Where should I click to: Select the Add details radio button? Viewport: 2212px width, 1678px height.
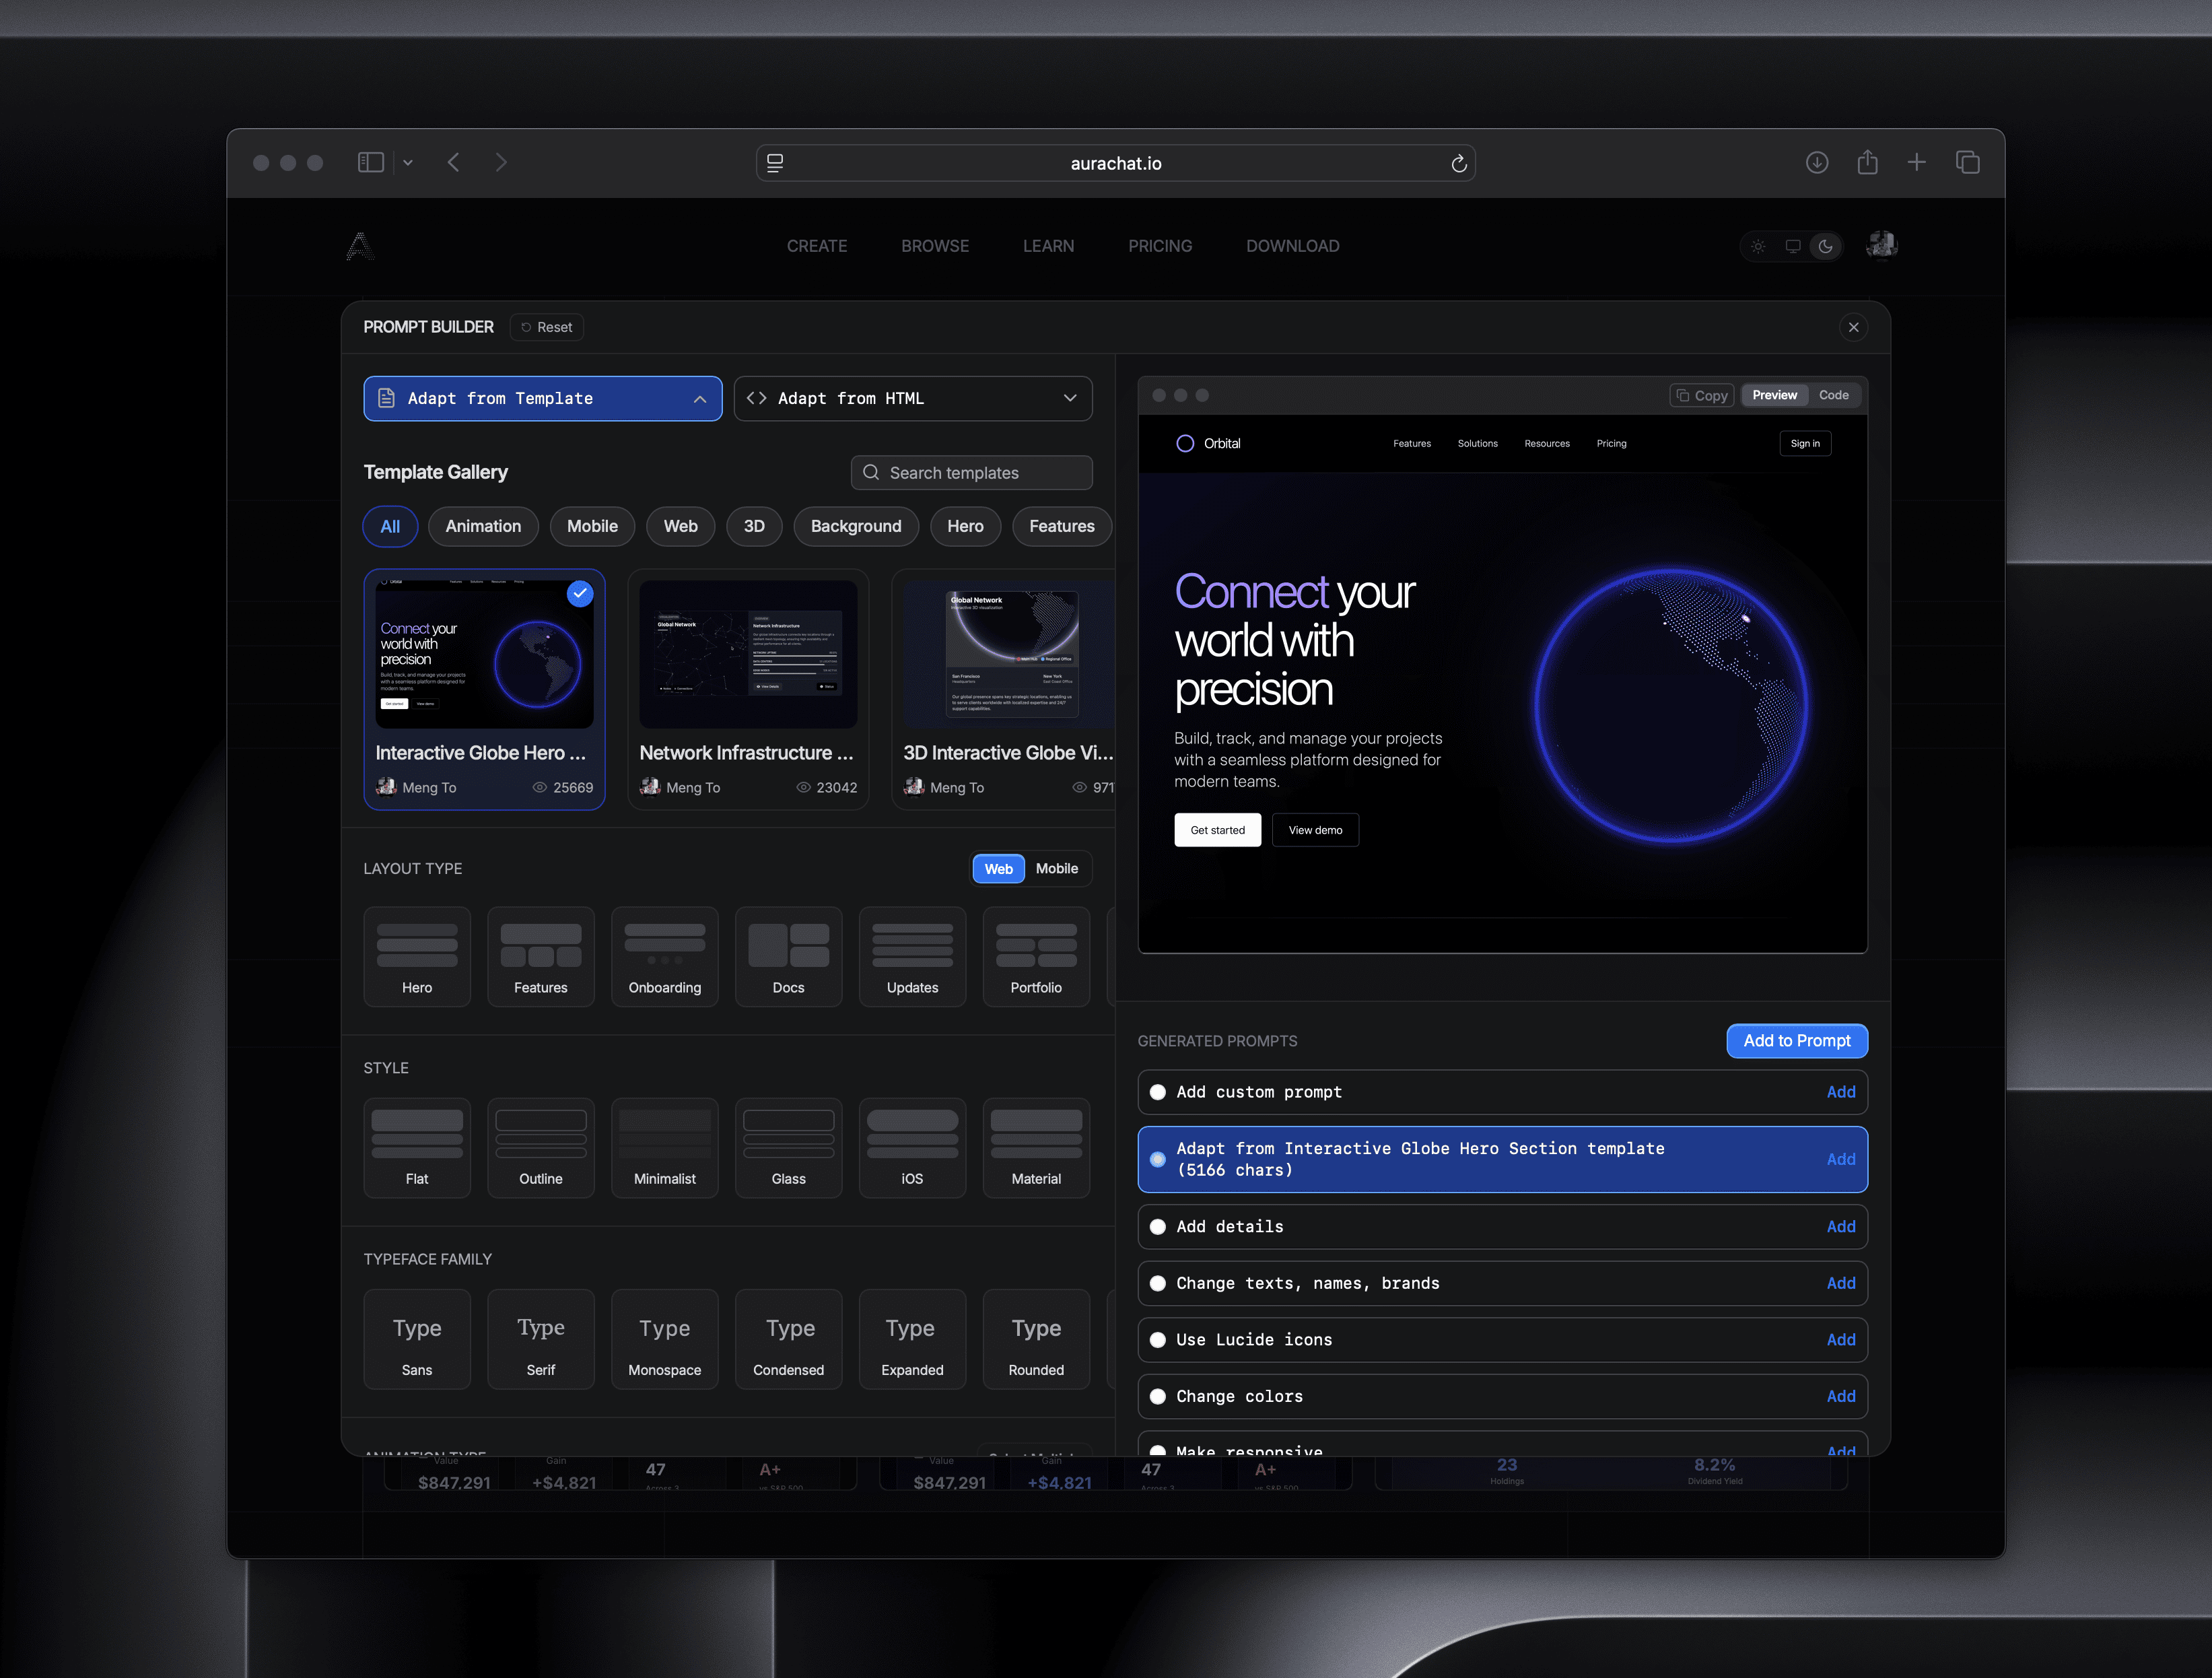click(1157, 1226)
